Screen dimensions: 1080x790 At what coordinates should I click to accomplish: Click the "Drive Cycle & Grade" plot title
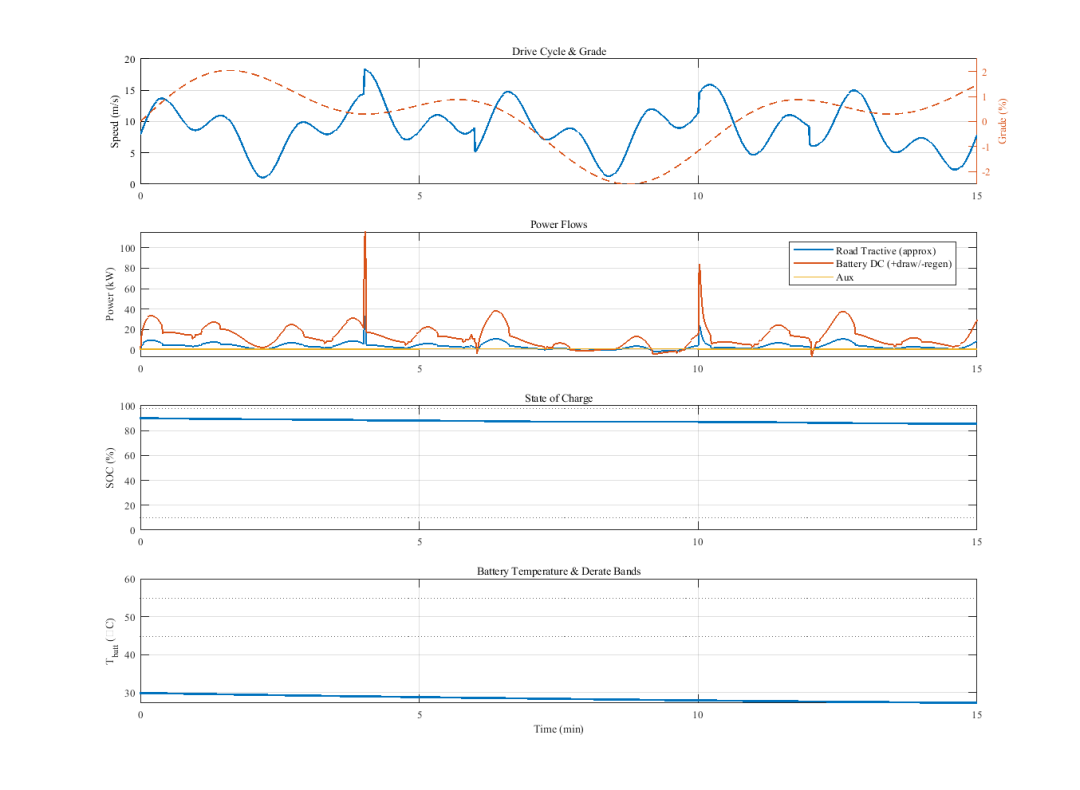559,51
